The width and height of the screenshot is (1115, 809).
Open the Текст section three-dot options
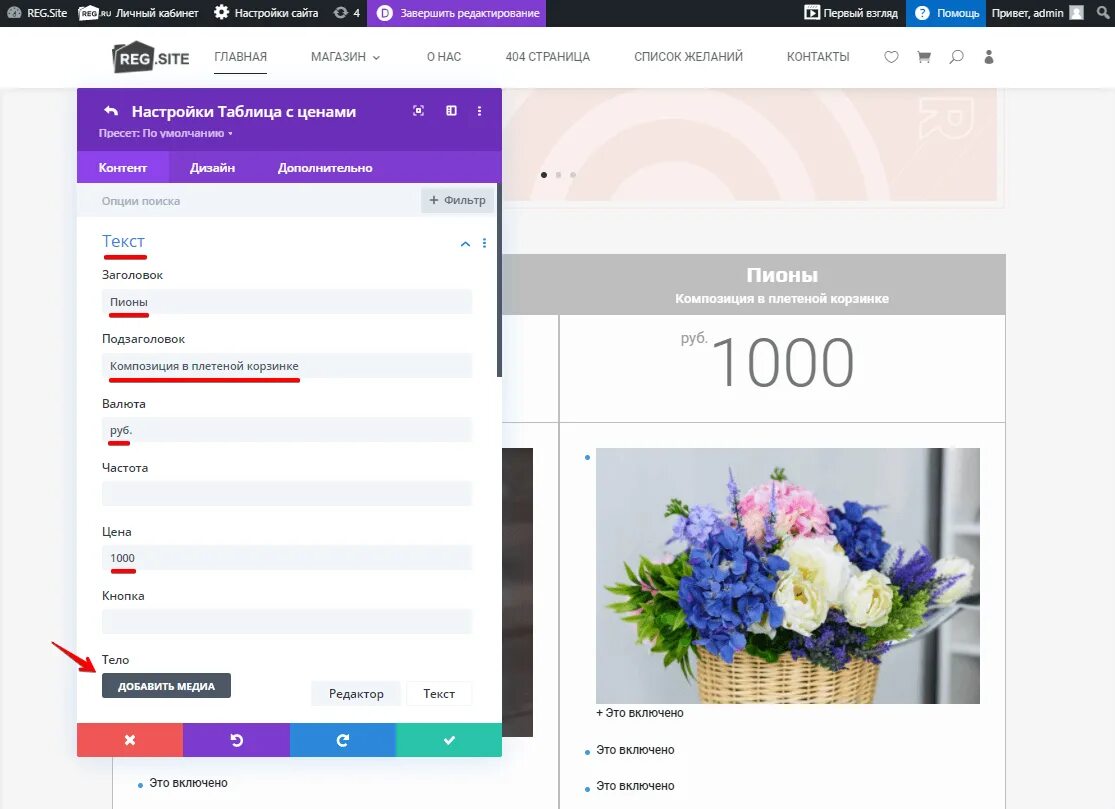(484, 243)
